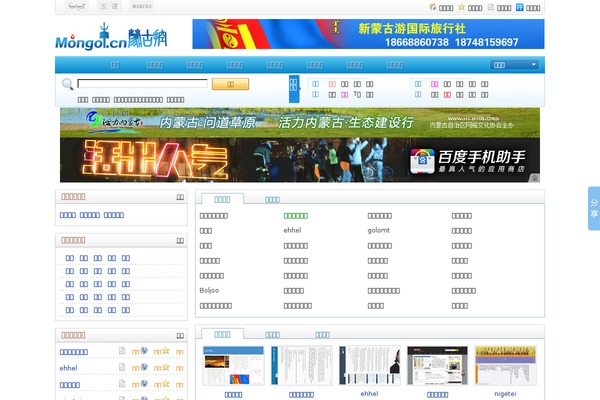Click the document icon in sidebar ehhel row
Viewport: 600px width, 400px height.
(122, 367)
